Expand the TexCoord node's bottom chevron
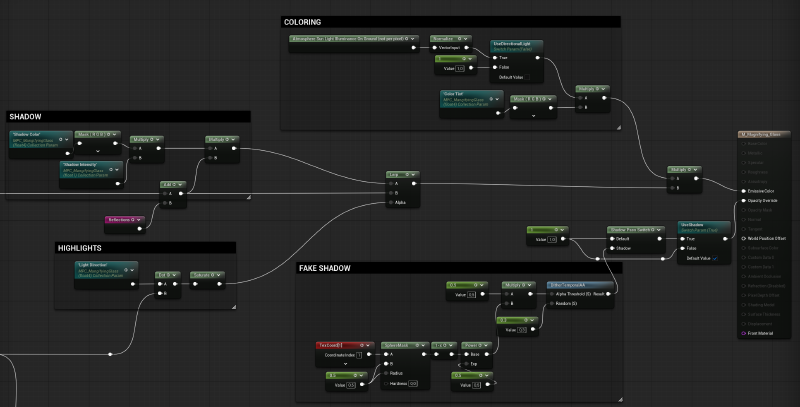 coord(343,364)
